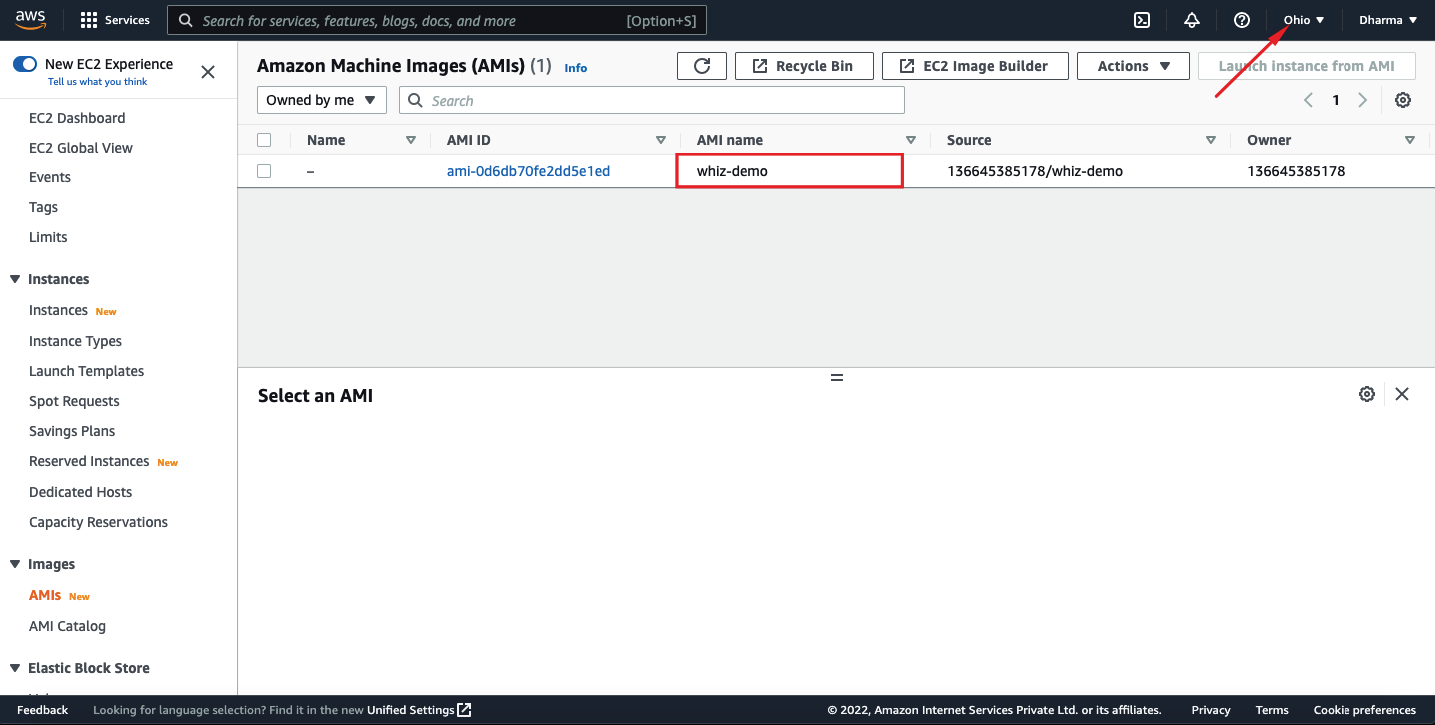Open the Actions dropdown menu
Image resolution: width=1435 pixels, height=725 pixels.
pyautogui.click(x=1133, y=66)
